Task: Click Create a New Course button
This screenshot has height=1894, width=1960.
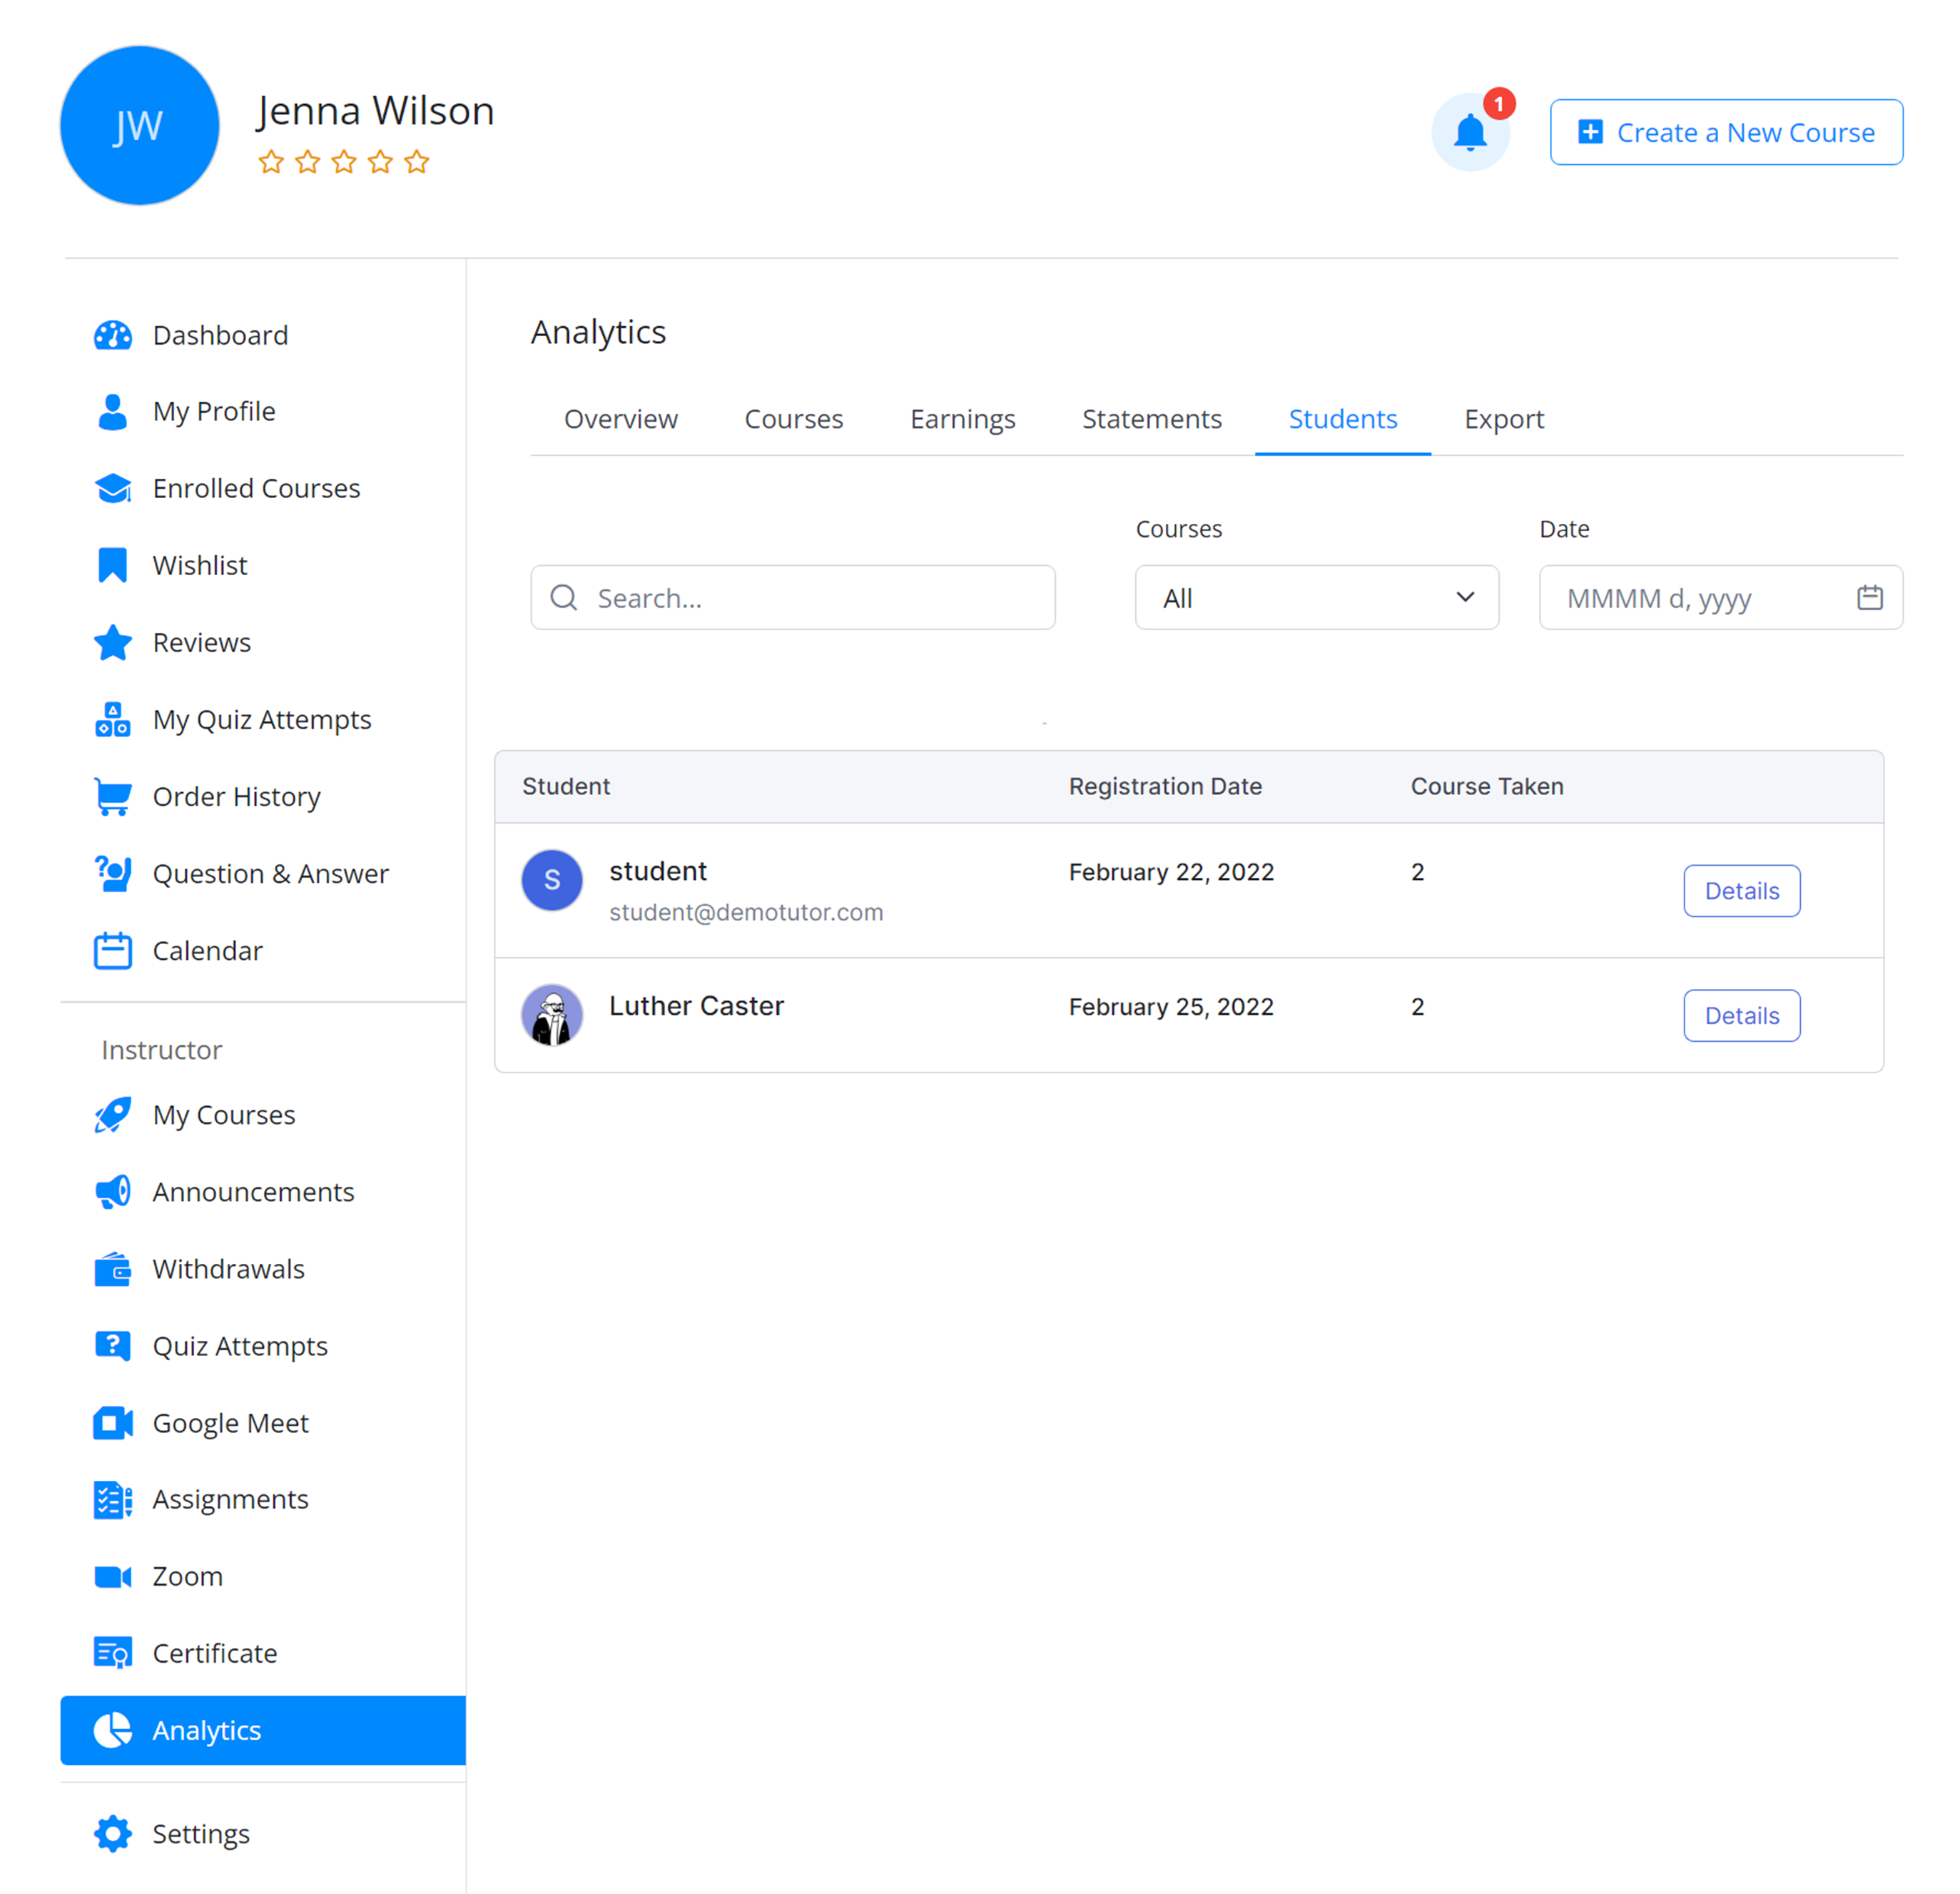Action: point(1725,132)
